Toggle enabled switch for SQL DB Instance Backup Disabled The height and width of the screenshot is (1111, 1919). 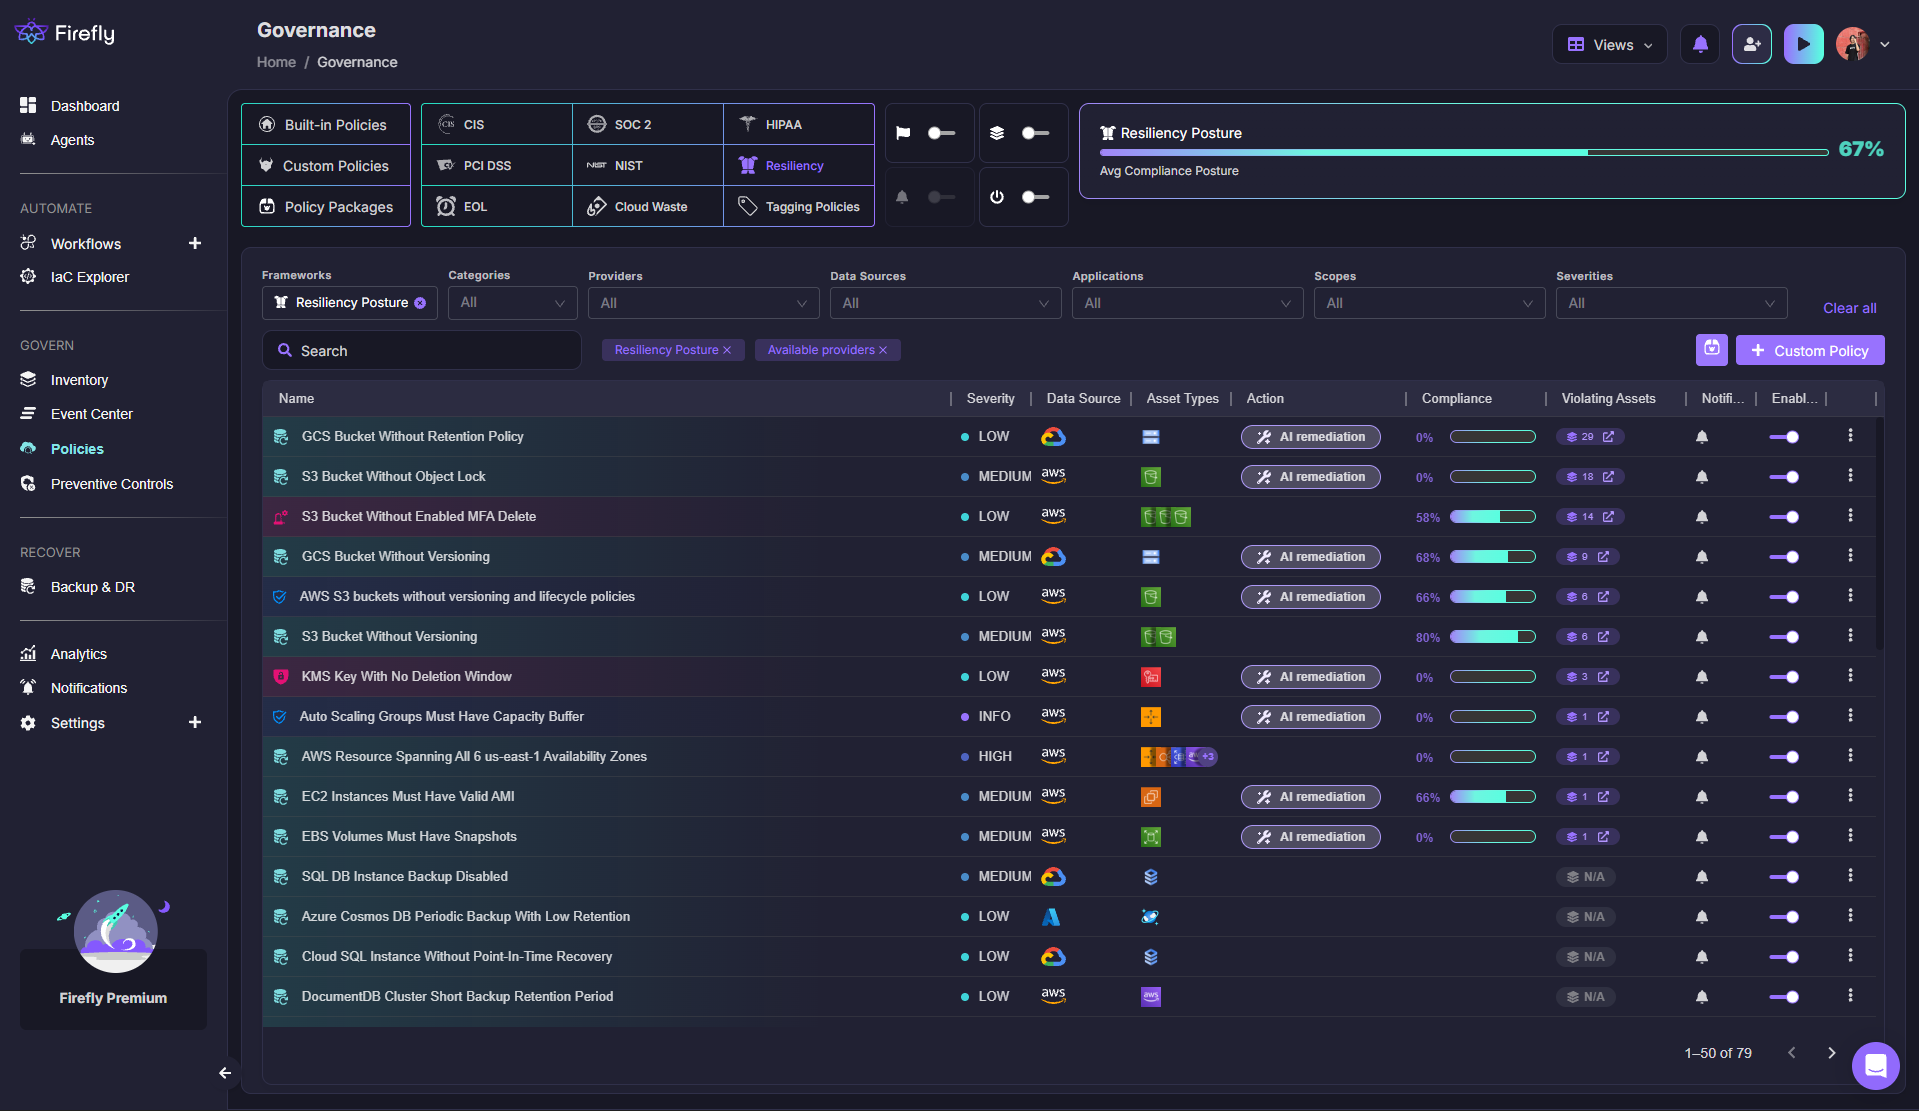pos(1784,877)
